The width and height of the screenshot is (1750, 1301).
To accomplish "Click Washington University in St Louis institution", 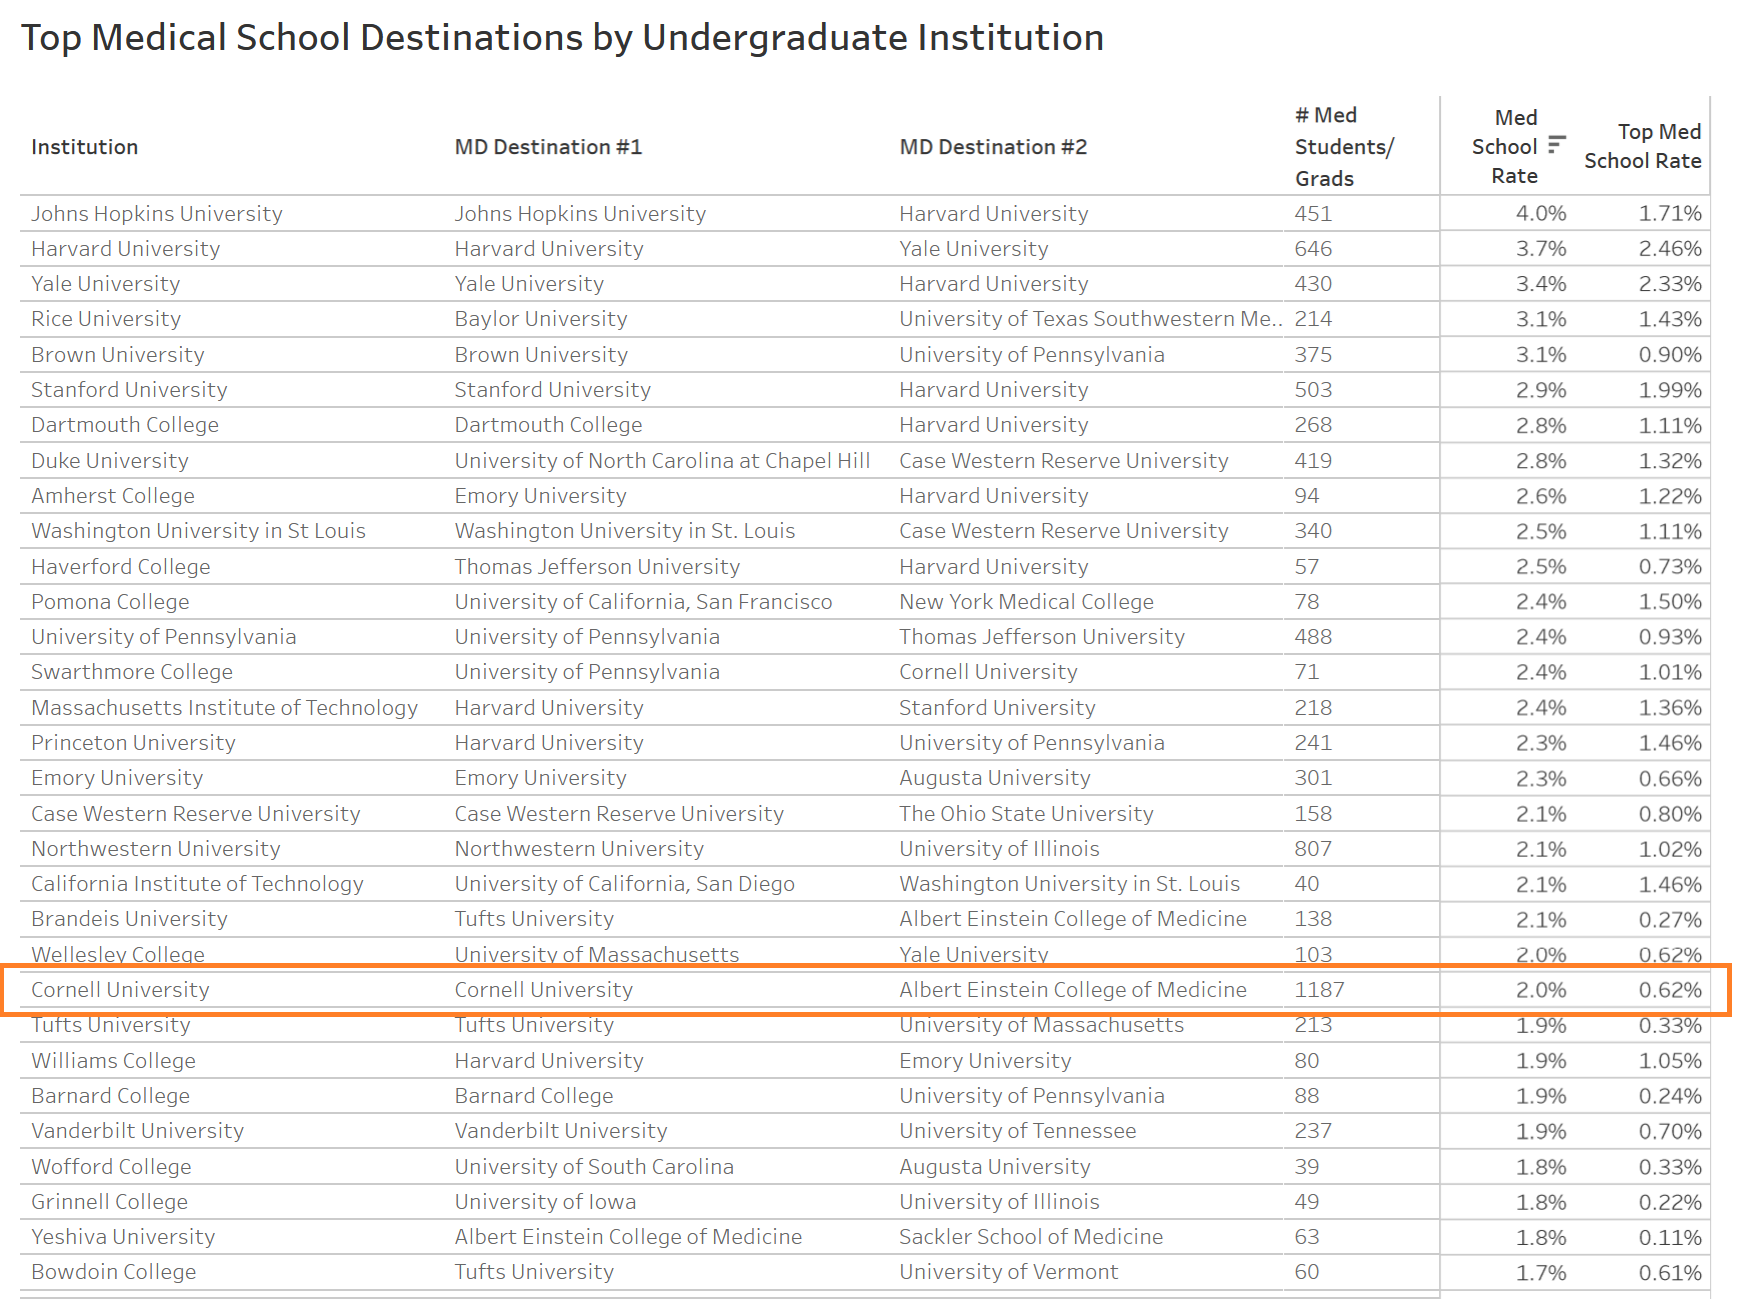I will (198, 531).
